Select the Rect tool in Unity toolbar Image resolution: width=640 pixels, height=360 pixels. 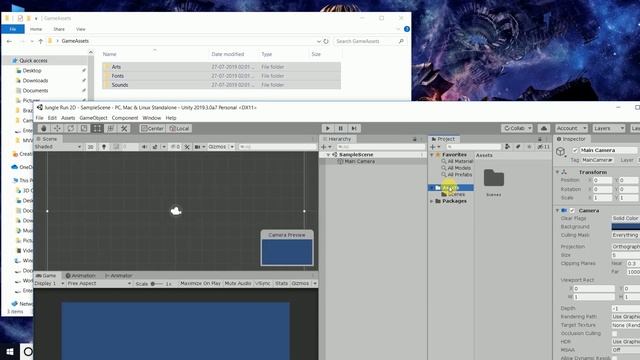97,128
